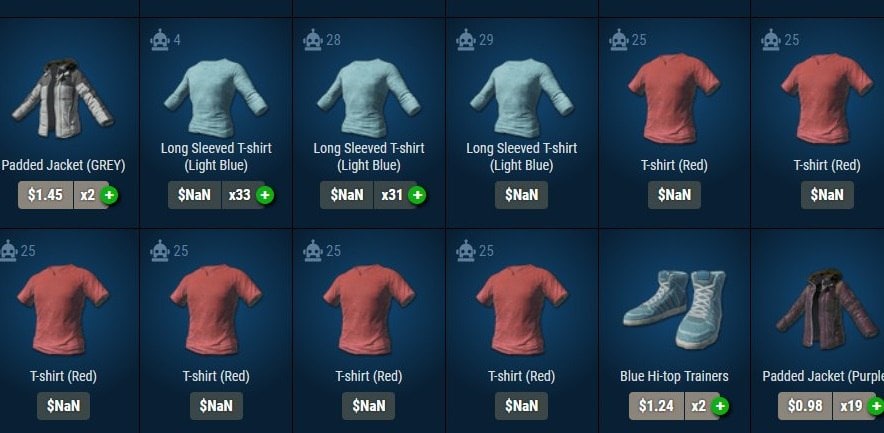The width and height of the screenshot is (884, 433).
Task: Click the Padded Jacket (GREY) title text
Action: (x=63, y=165)
